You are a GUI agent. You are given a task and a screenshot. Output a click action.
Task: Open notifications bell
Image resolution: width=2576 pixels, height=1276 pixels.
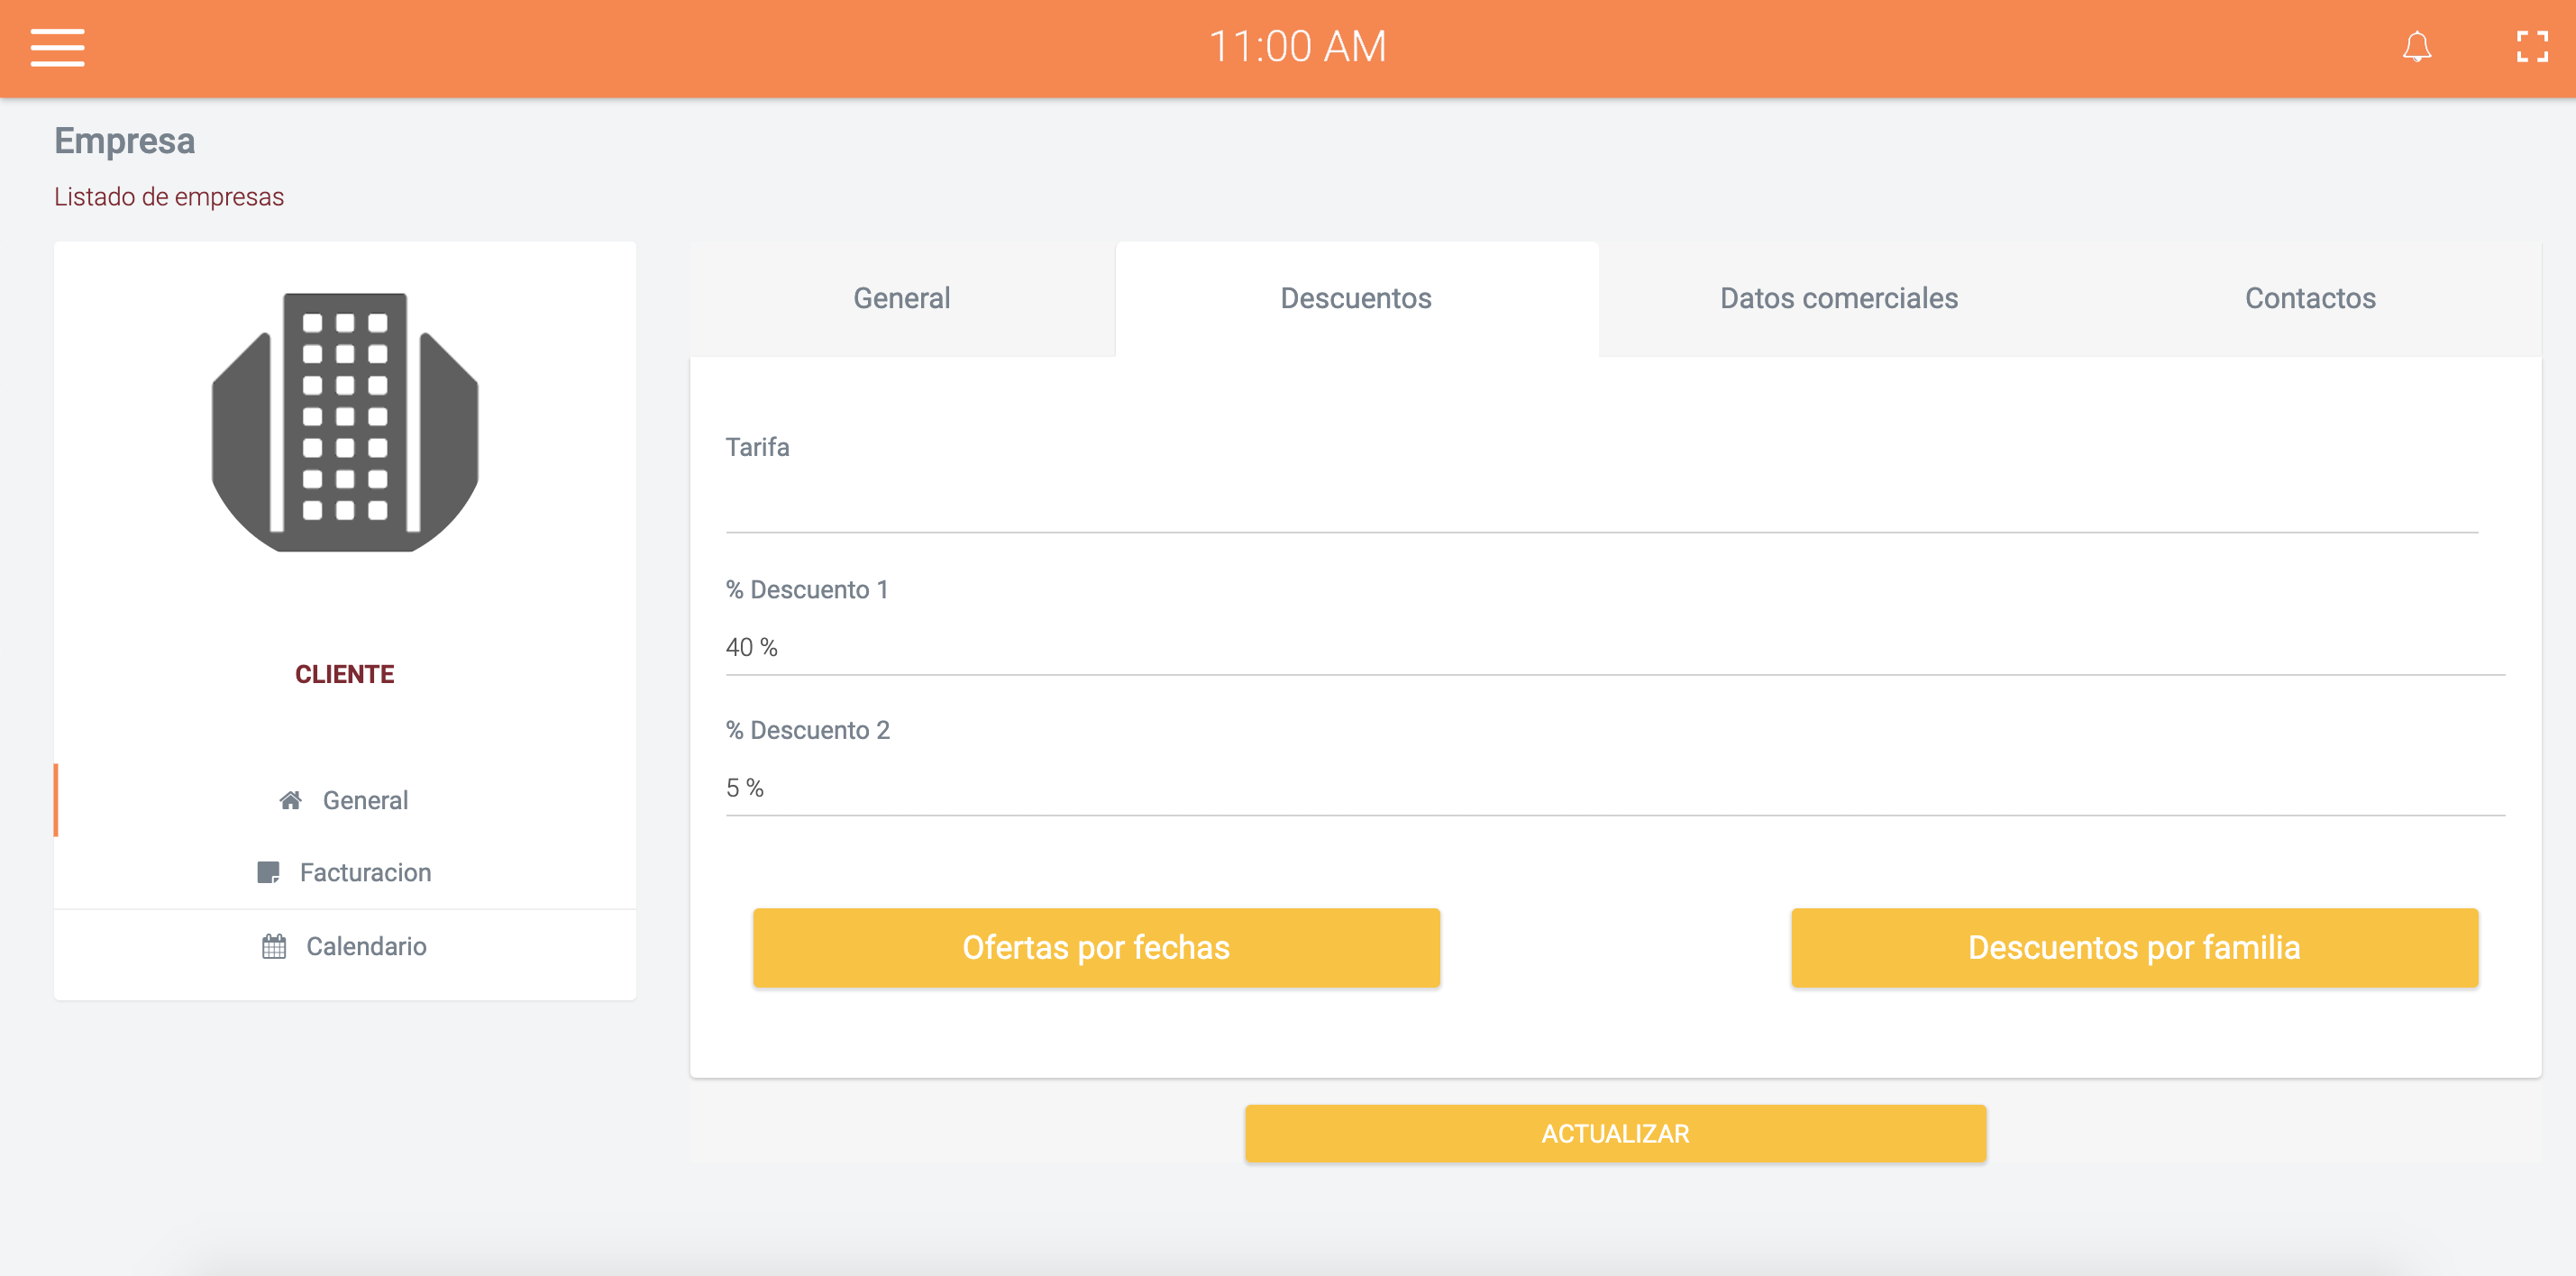click(x=2416, y=47)
